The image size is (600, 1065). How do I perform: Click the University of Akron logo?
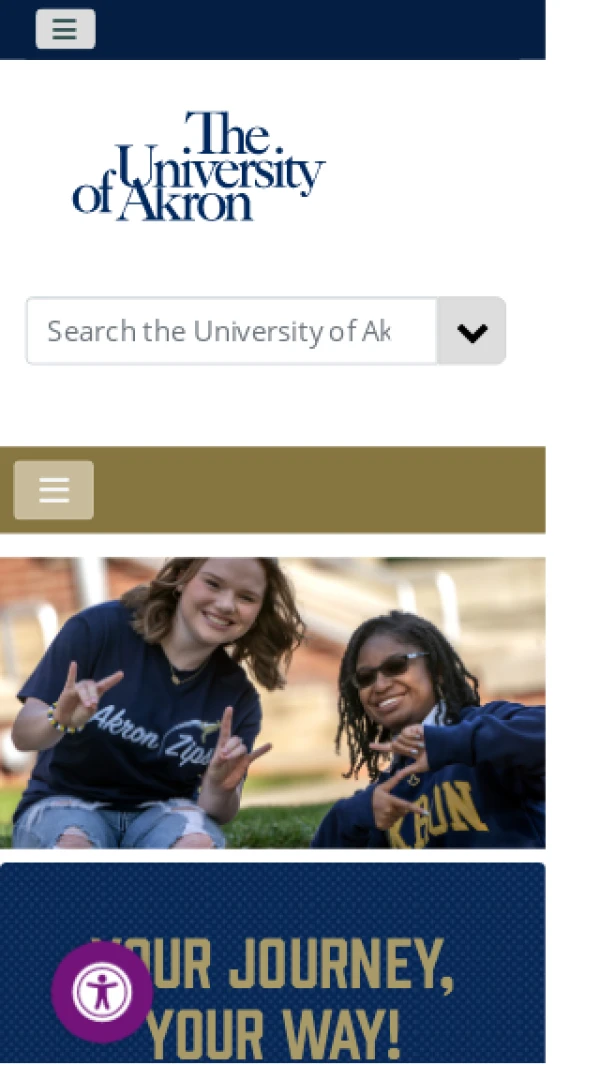(x=198, y=166)
